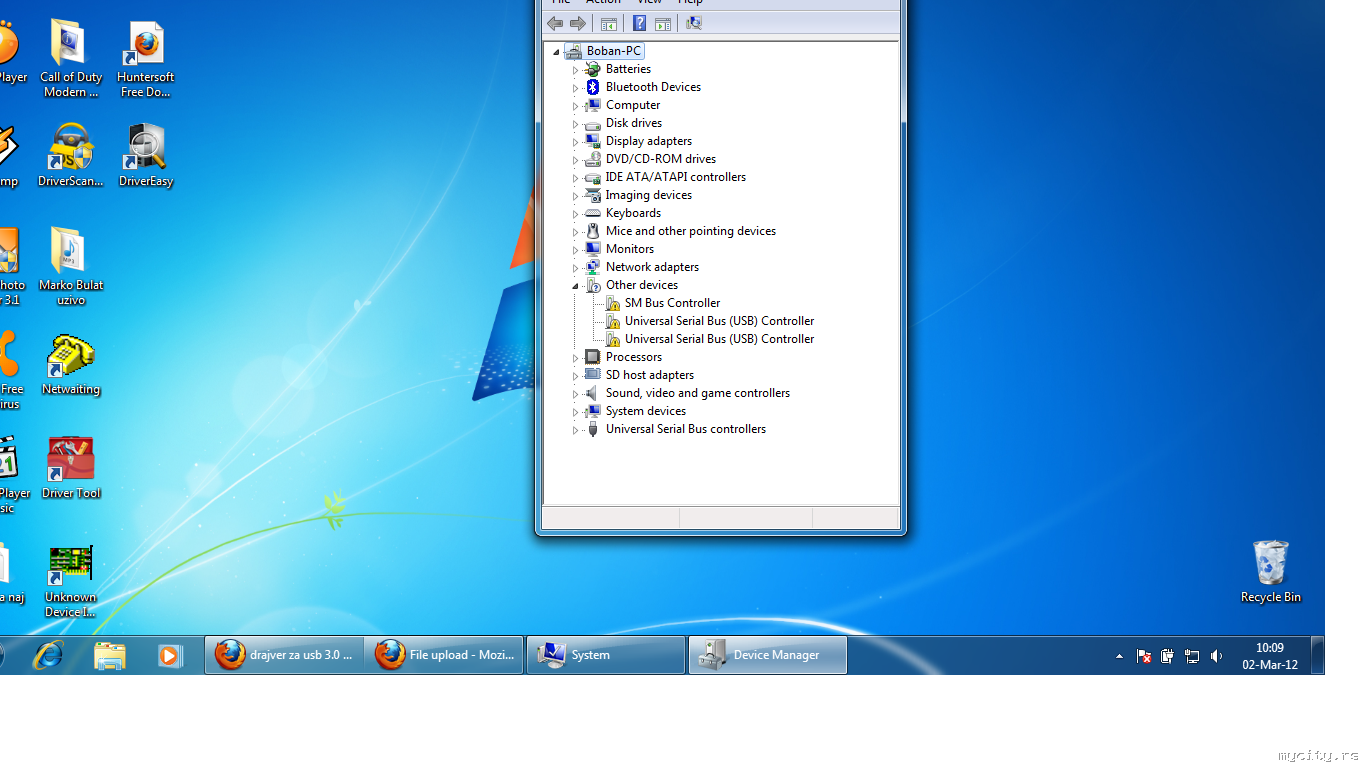Open Internet Explorer from the taskbar

pyautogui.click(x=48, y=655)
